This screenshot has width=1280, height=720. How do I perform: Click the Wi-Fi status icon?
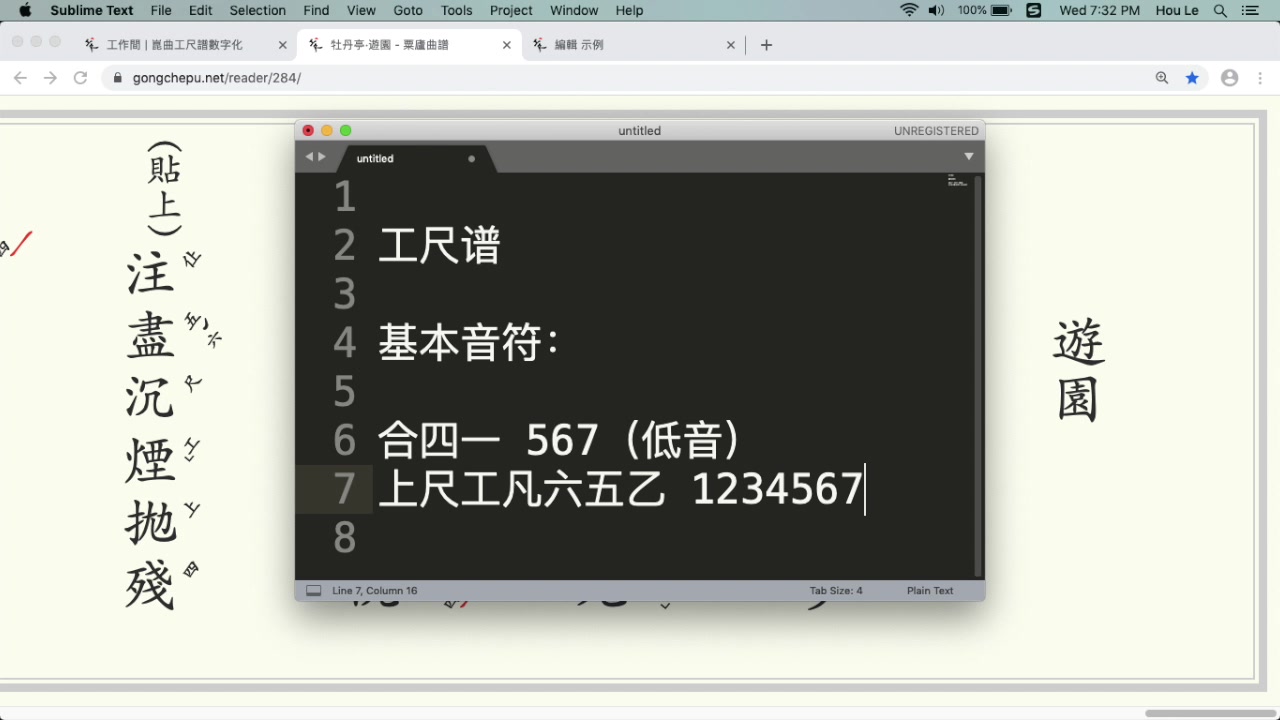[x=909, y=10]
